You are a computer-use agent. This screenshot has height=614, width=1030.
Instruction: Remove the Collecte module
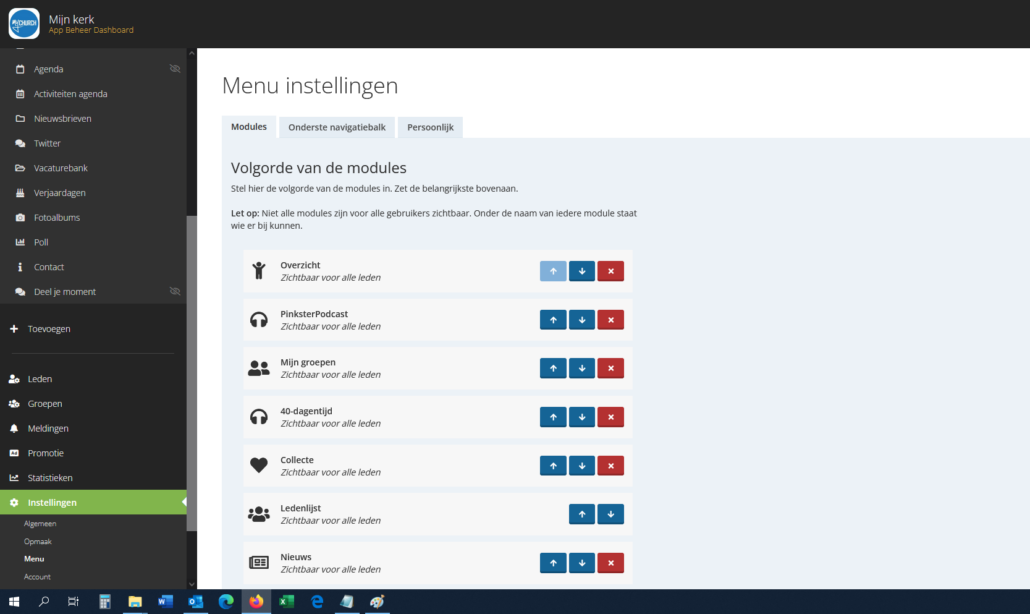610,466
